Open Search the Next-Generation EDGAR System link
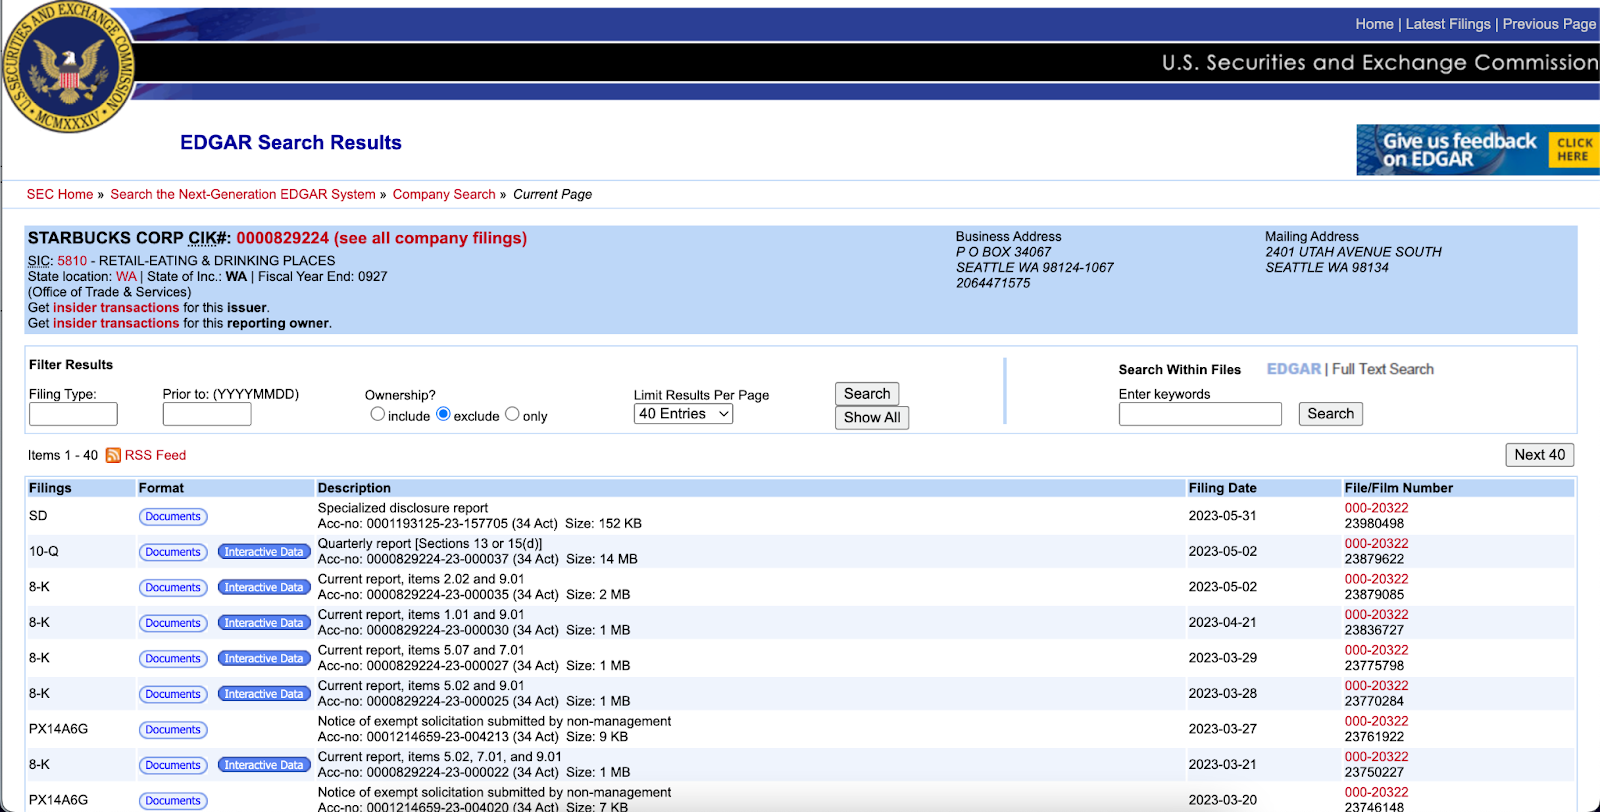This screenshot has width=1600, height=812. tap(243, 194)
